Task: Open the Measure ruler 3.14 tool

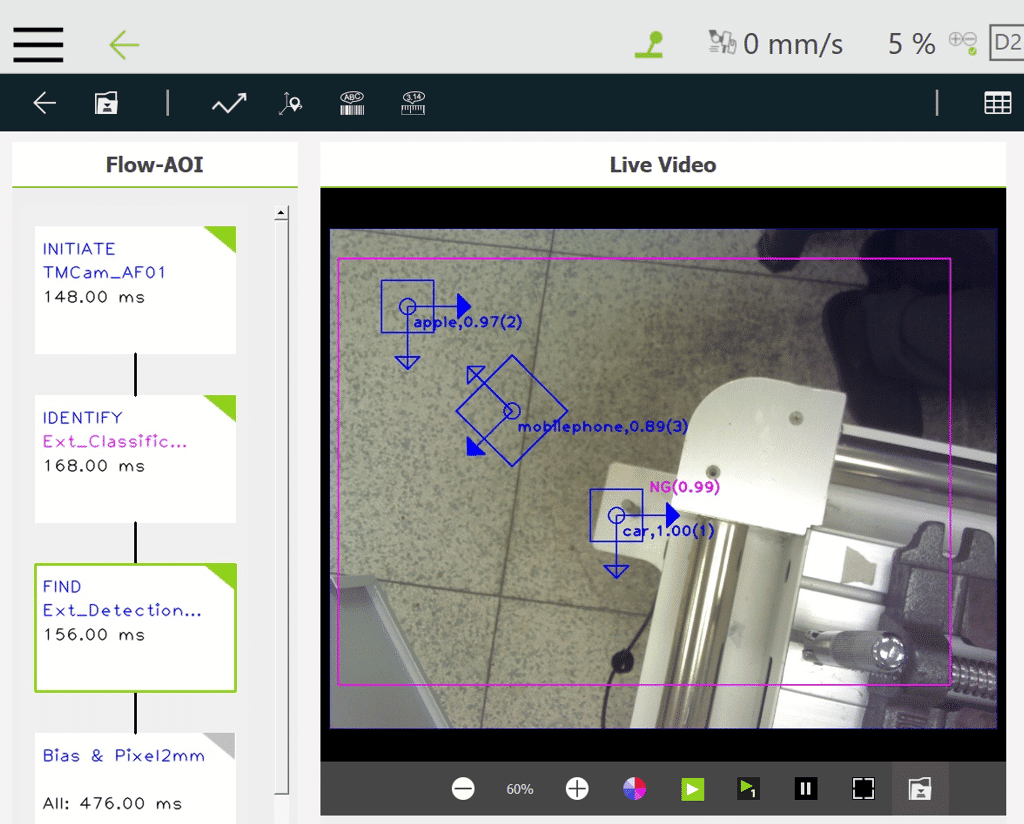Action: [413, 103]
